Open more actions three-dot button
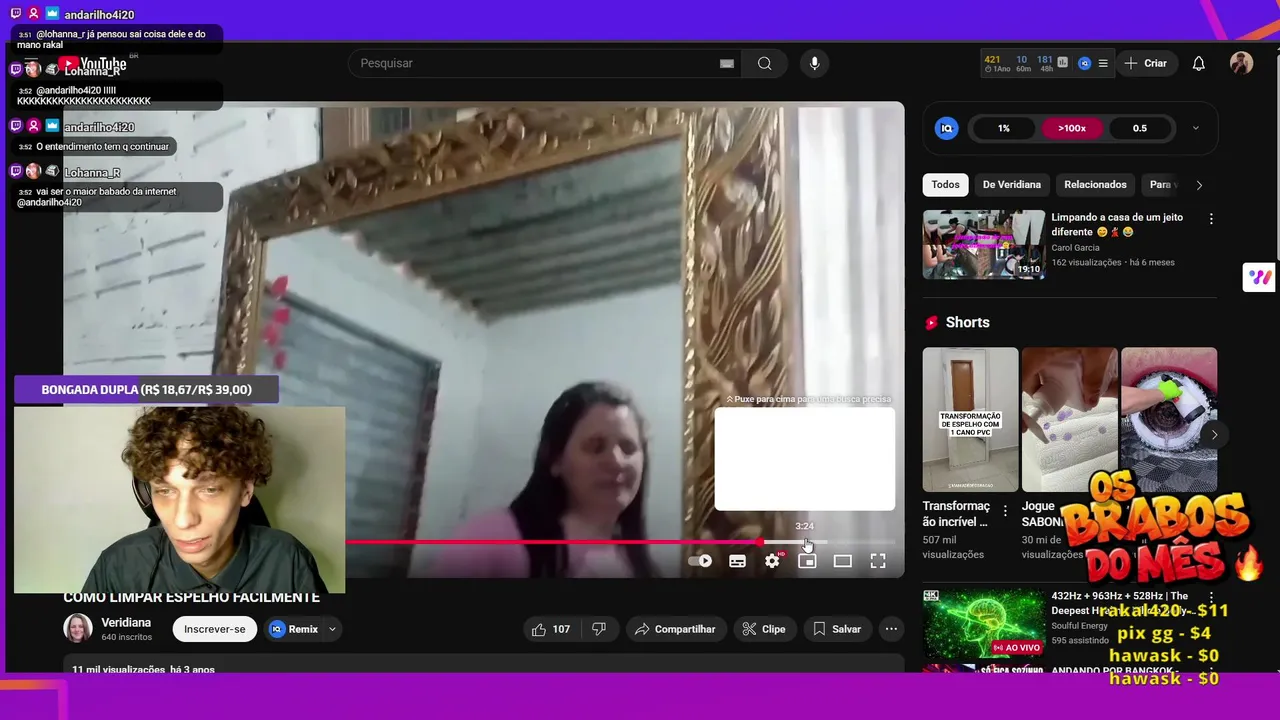 tap(891, 629)
